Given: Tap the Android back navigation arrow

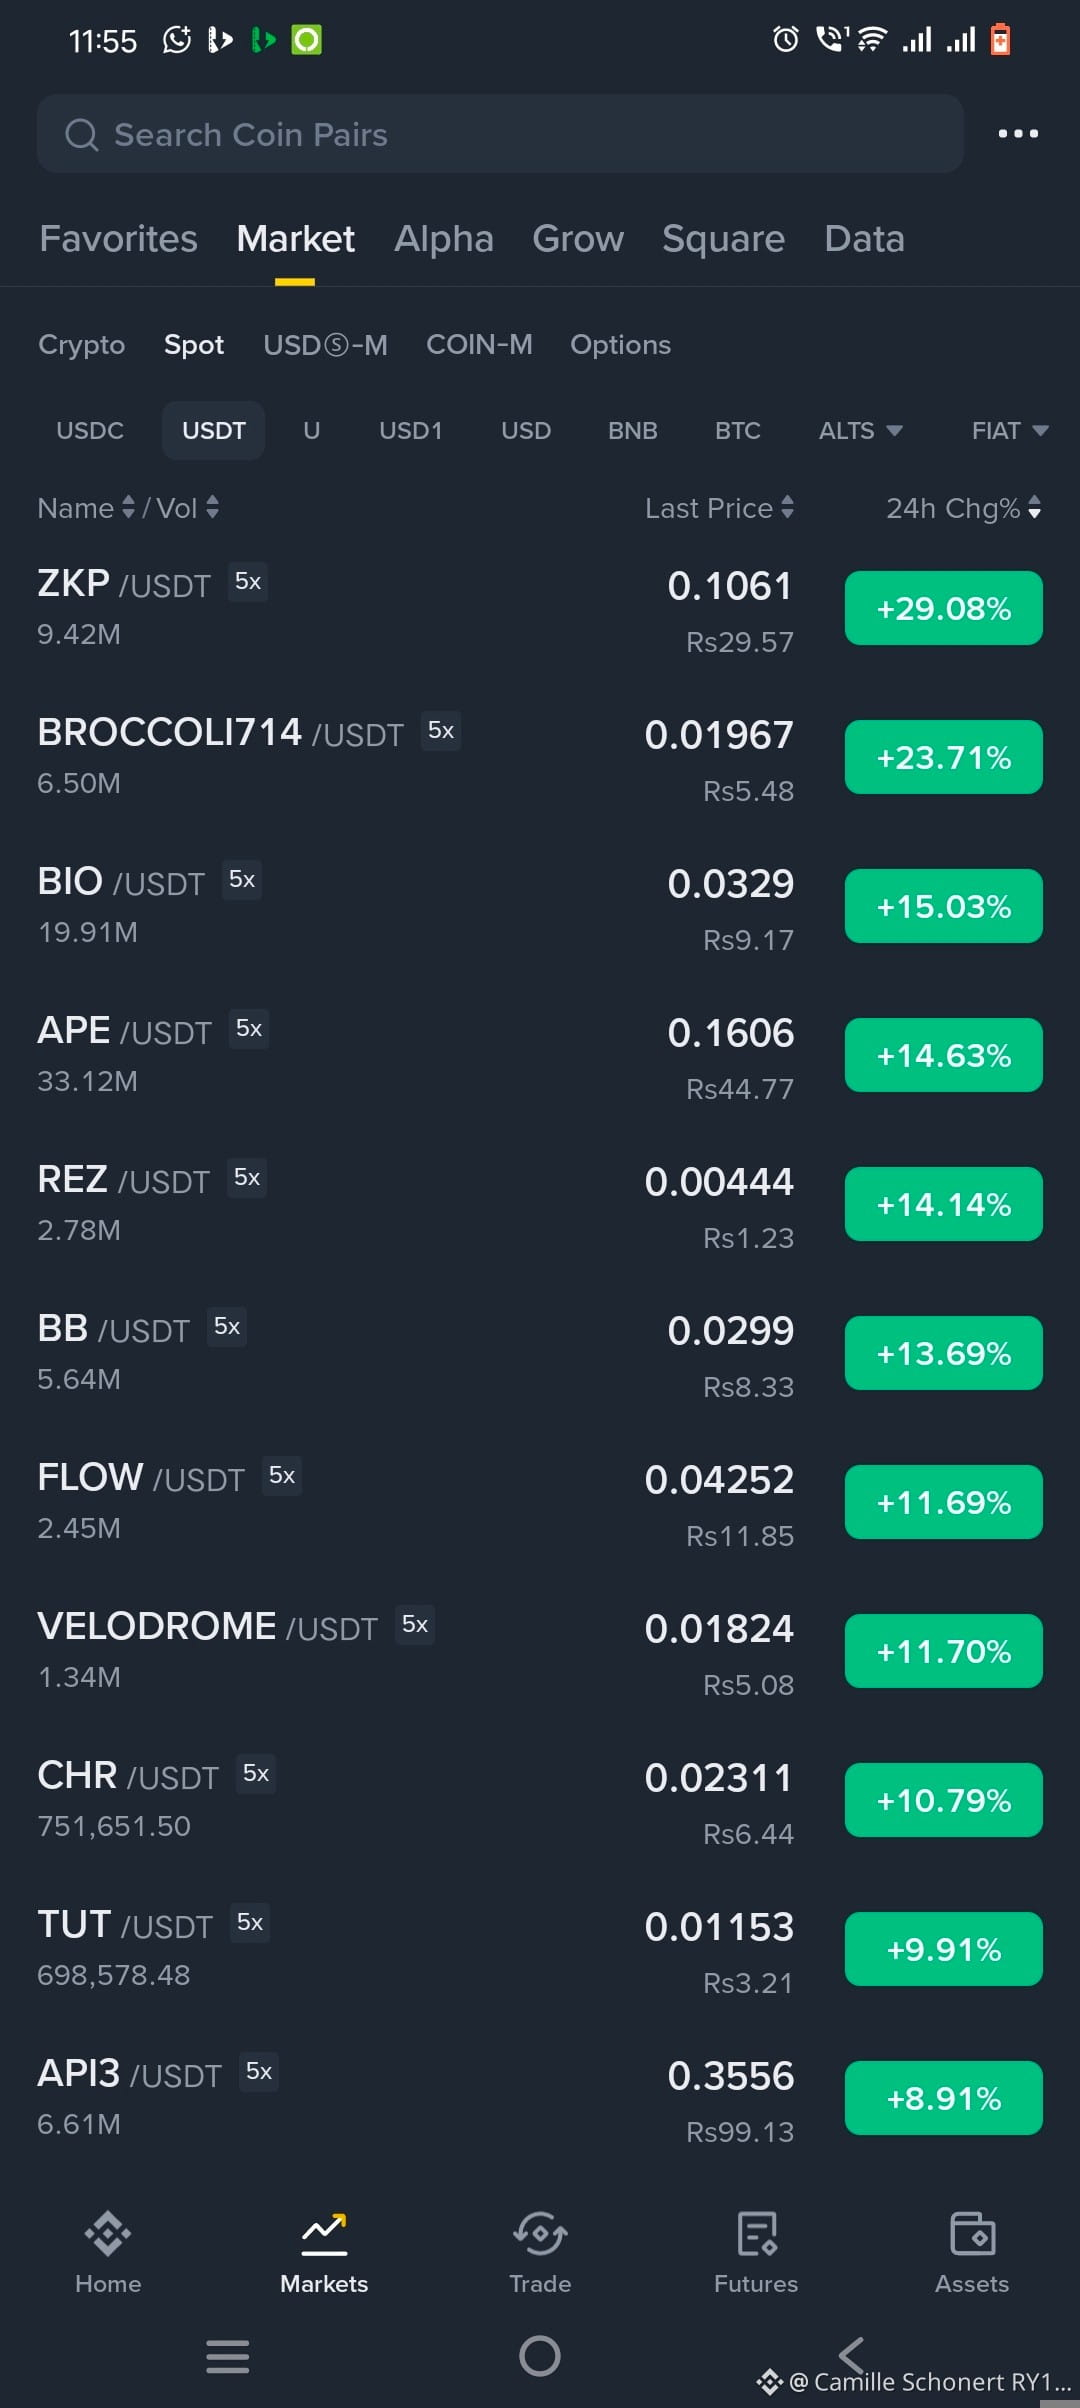Looking at the screenshot, I should (851, 2355).
